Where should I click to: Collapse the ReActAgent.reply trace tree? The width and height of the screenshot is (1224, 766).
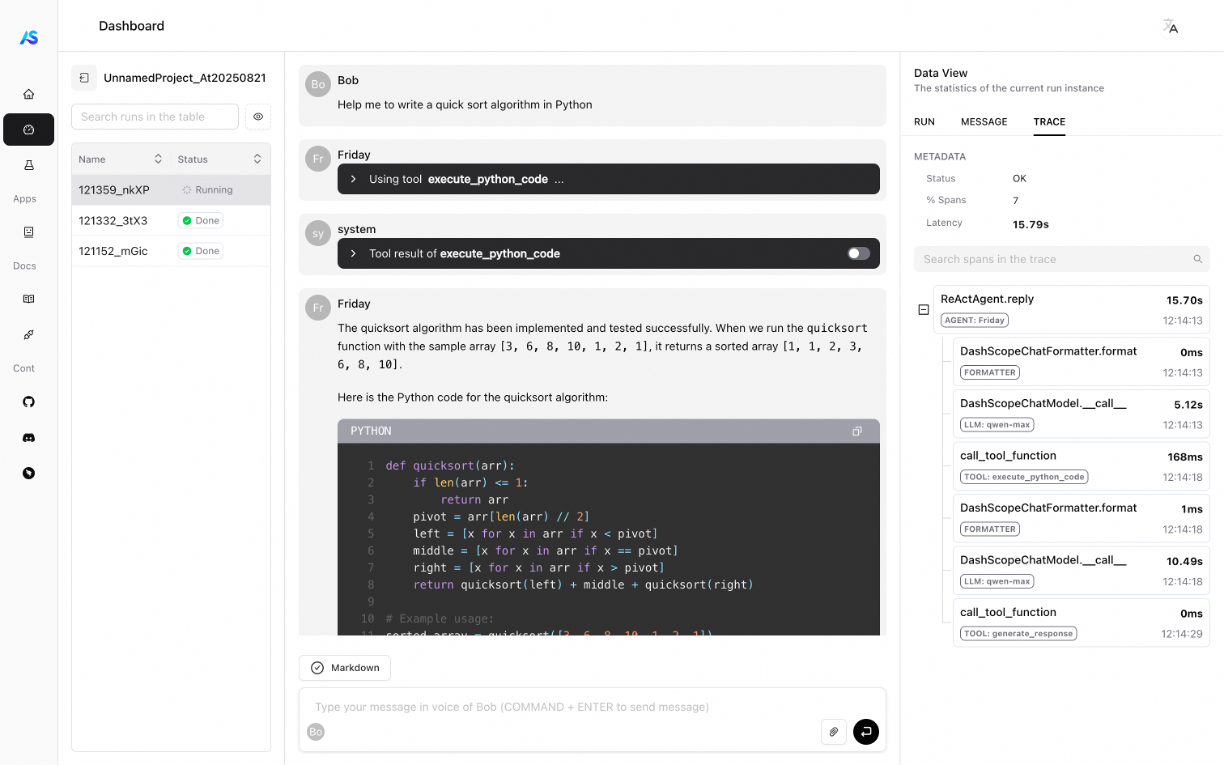click(924, 310)
